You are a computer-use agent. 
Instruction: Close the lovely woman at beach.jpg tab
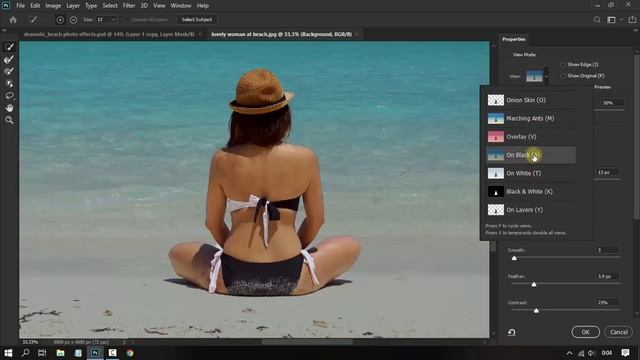pyautogui.click(x=357, y=34)
